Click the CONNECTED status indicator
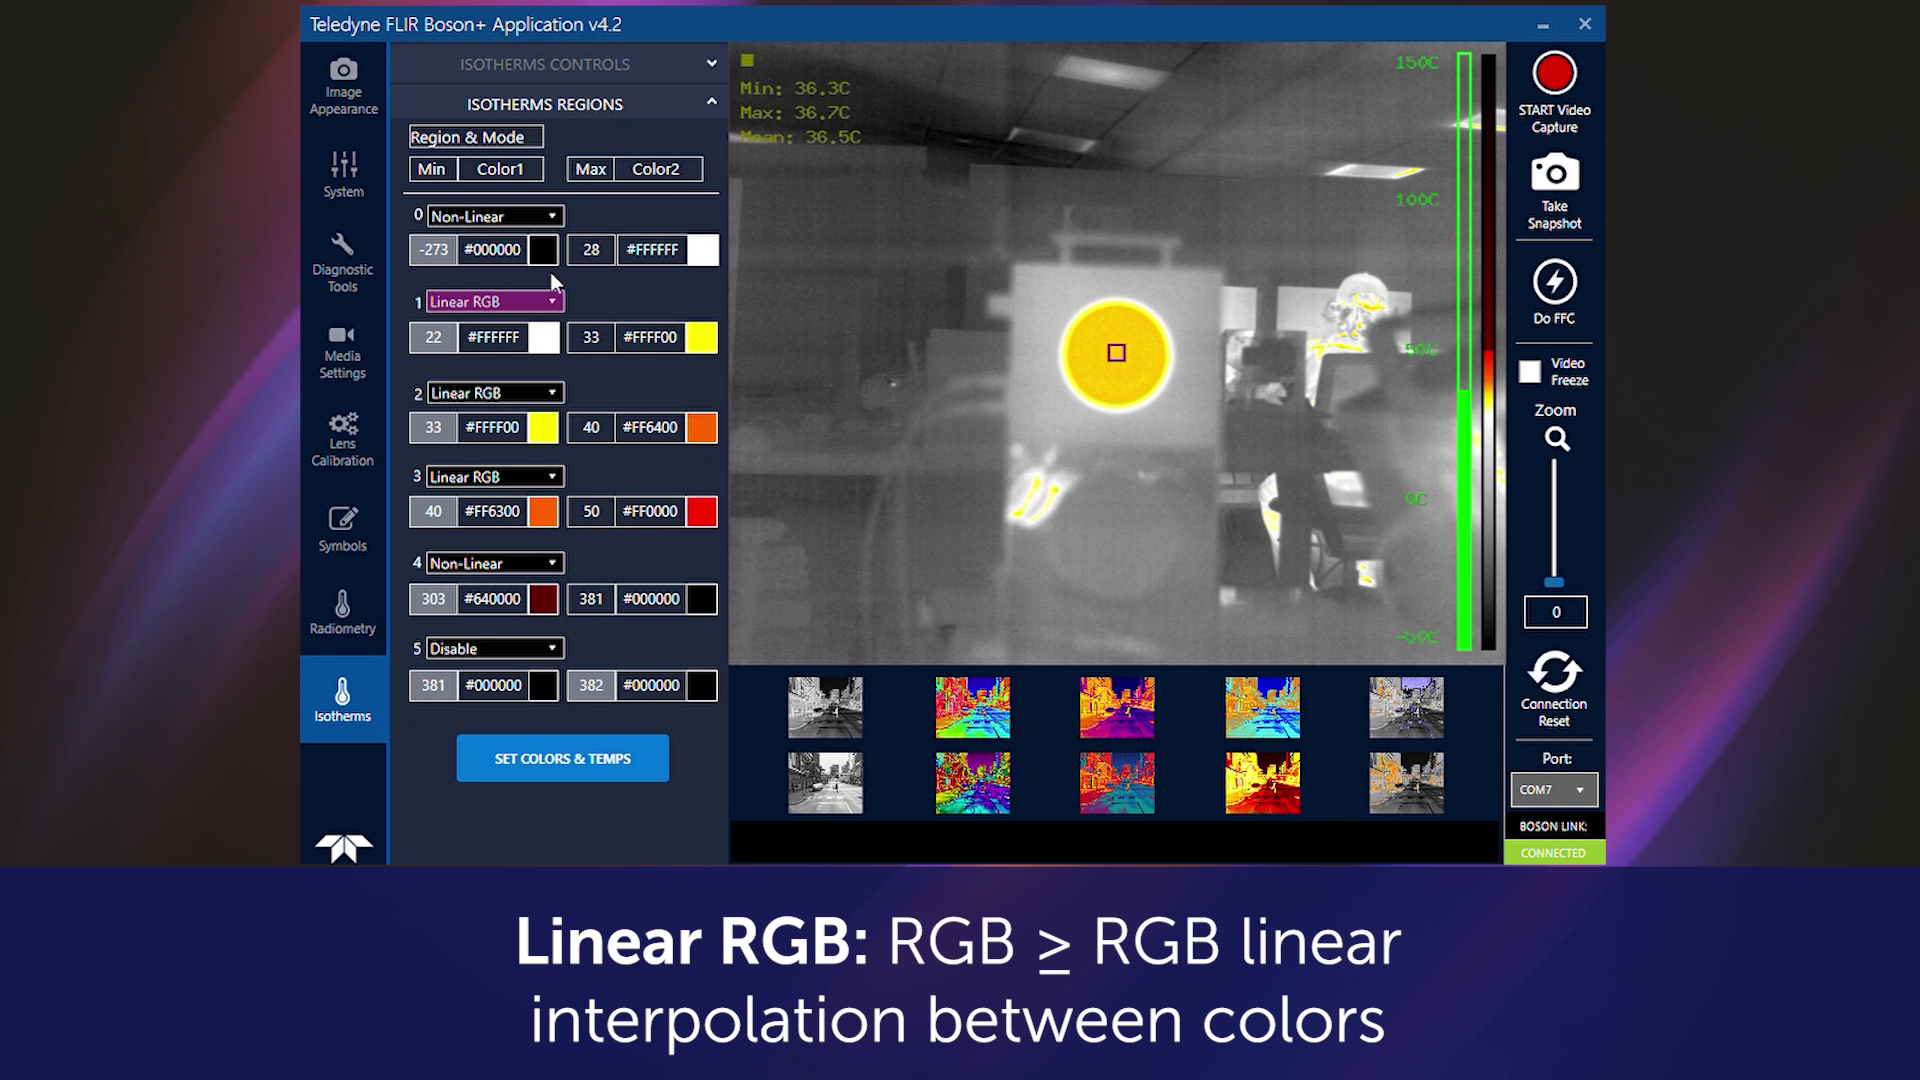The height and width of the screenshot is (1080, 1920). pos(1554,853)
